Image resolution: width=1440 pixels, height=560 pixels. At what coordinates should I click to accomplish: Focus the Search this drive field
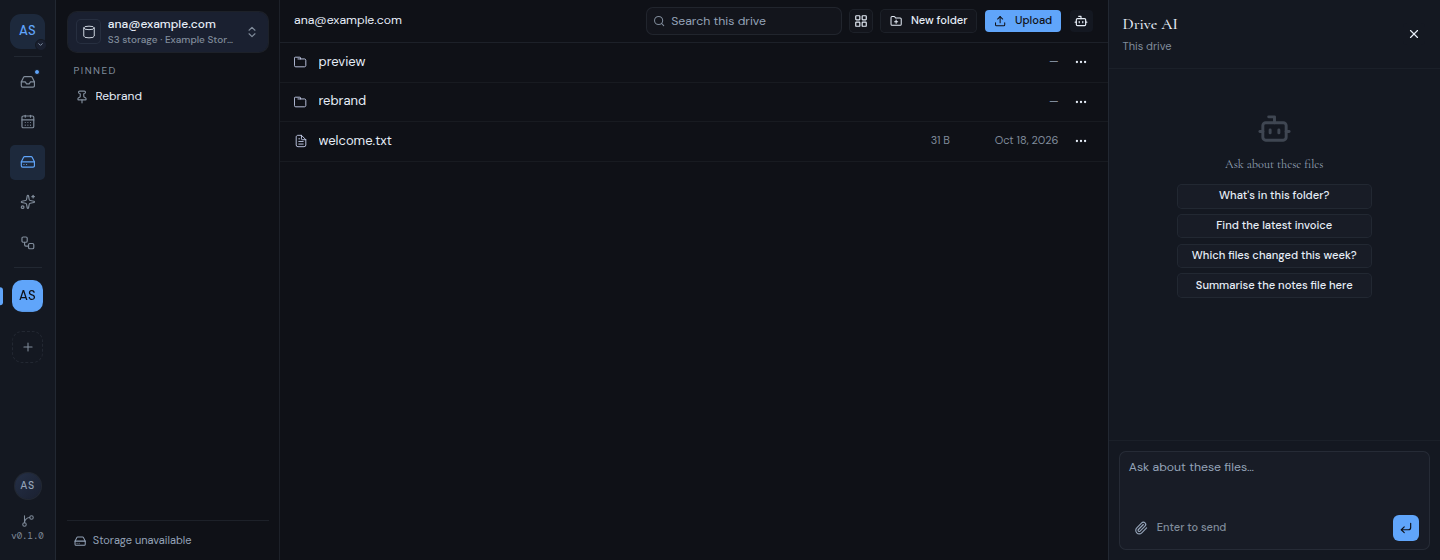coord(743,21)
